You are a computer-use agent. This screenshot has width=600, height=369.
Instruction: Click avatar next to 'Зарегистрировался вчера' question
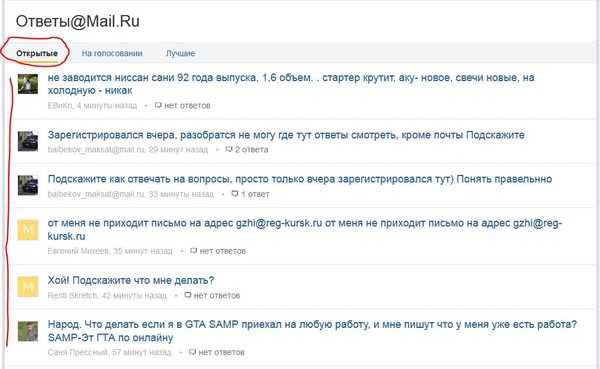pos(28,141)
